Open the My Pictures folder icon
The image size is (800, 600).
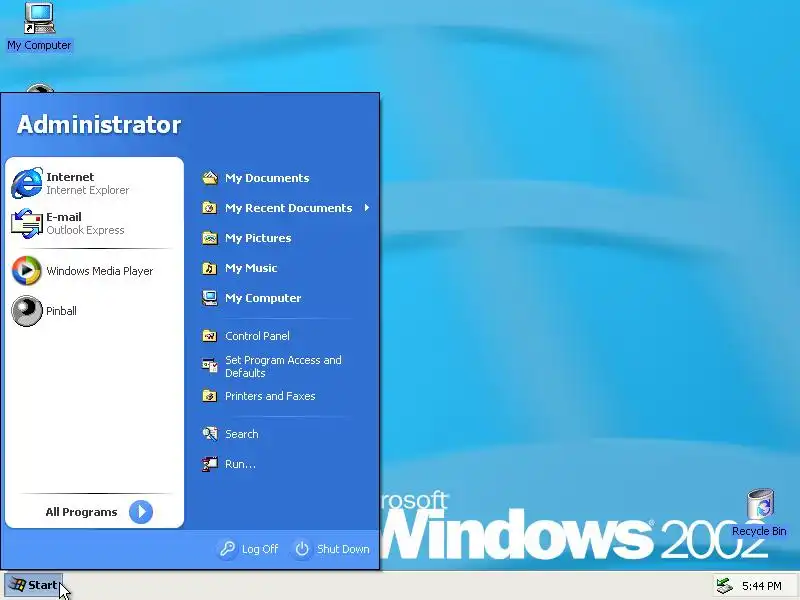pos(210,238)
